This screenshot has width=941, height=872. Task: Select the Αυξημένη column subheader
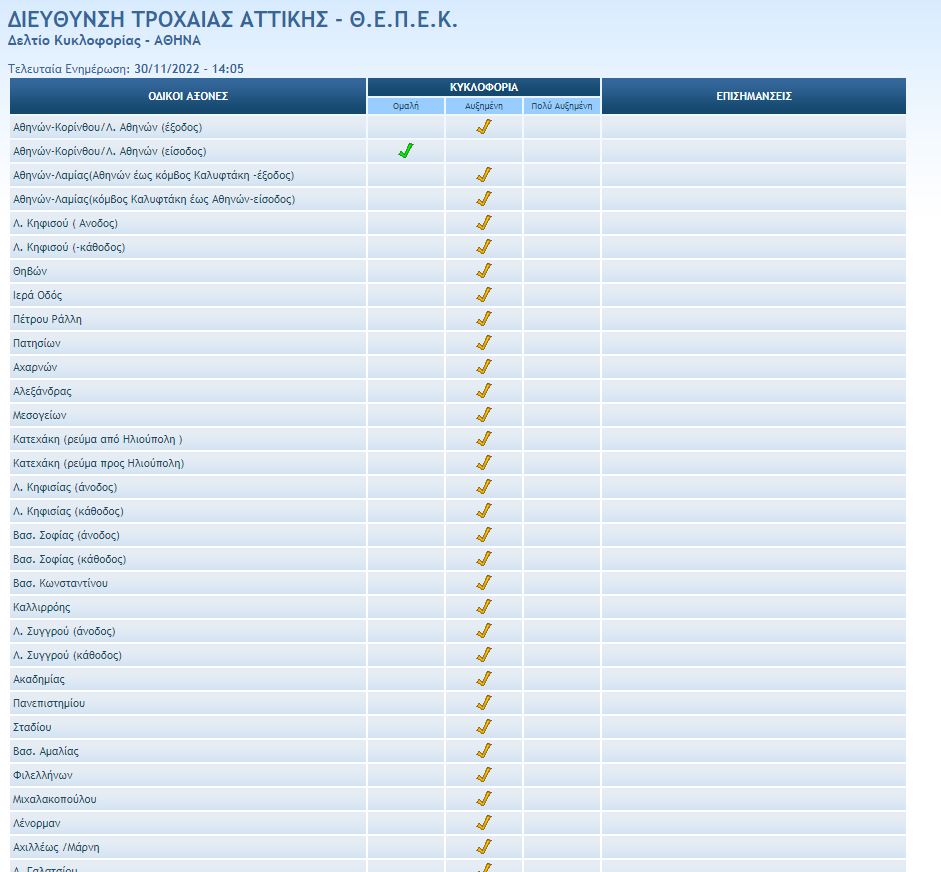(484, 105)
